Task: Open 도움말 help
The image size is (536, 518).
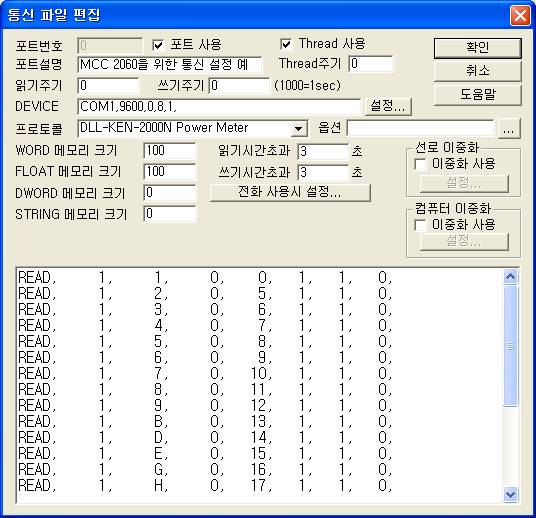Action: click(x=478, y=95)
